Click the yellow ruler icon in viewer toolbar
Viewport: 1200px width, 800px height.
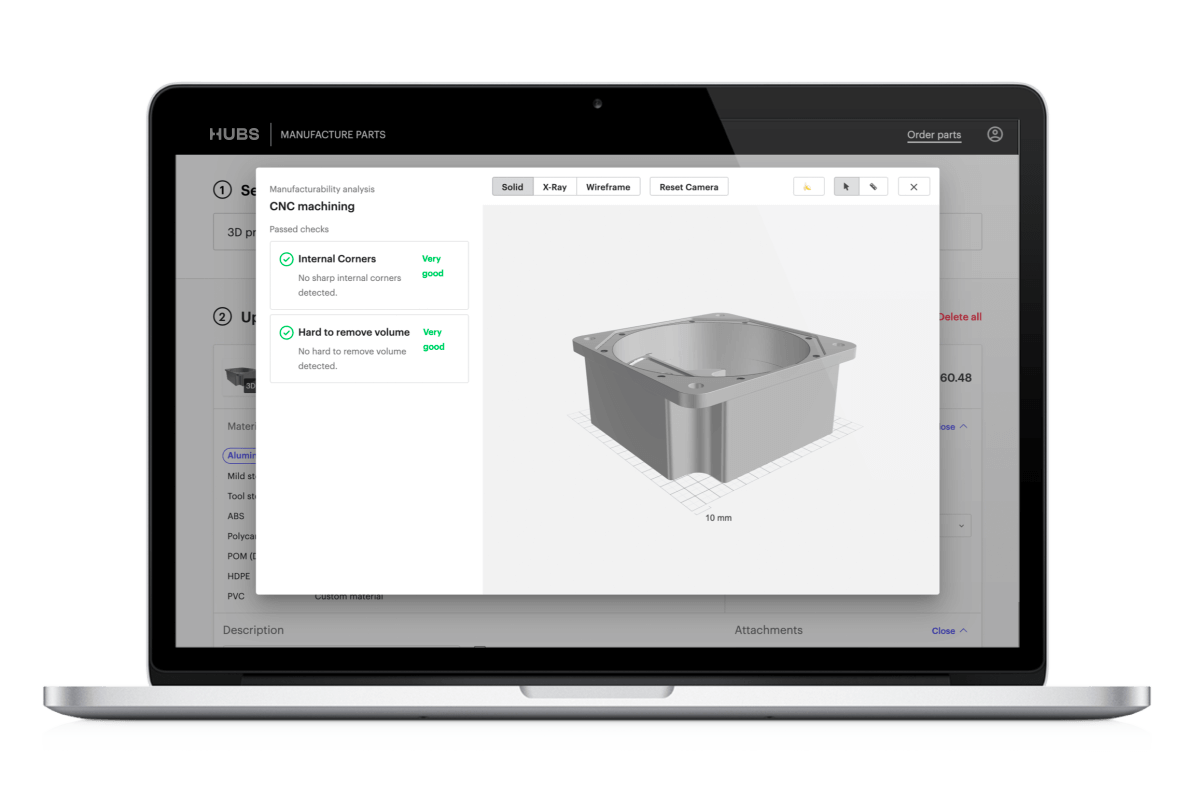[x=808, y=187]
